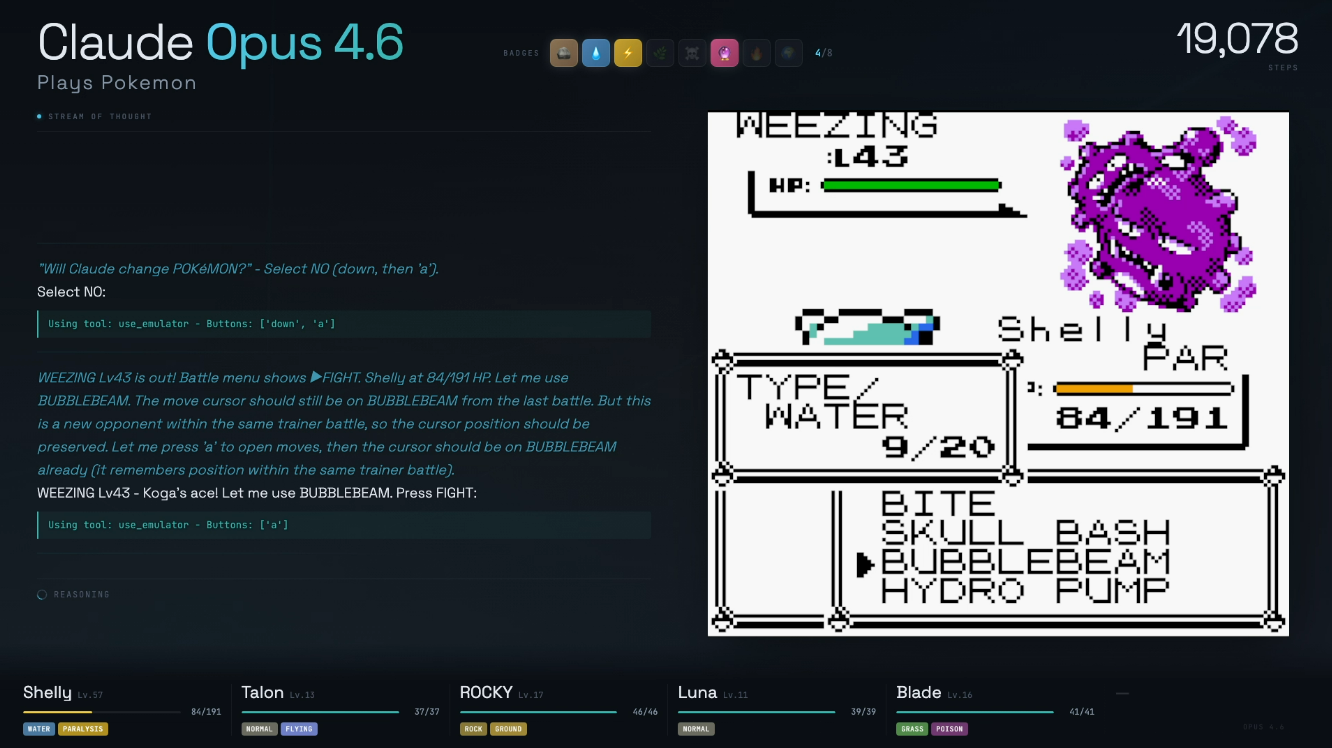Image resolution: width=1332 pixels, height=748 pixels.
Task: Select BITE in the move list
Action: (x=938, y=503)
